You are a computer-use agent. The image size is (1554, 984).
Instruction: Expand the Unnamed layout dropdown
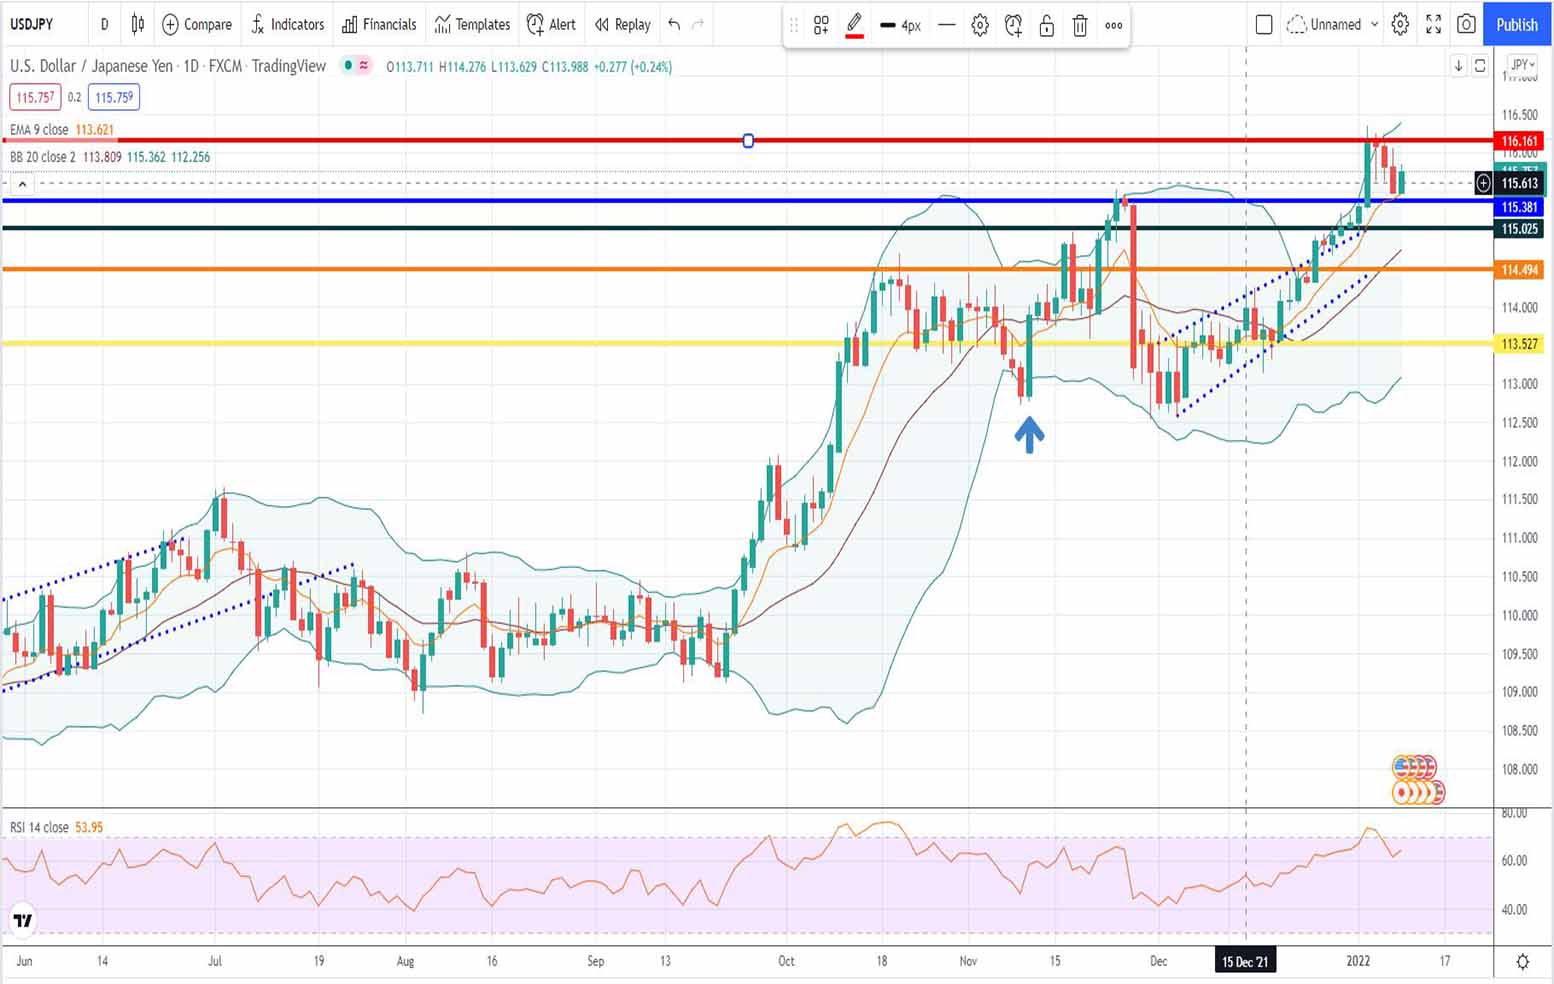tap(1374, 24)
